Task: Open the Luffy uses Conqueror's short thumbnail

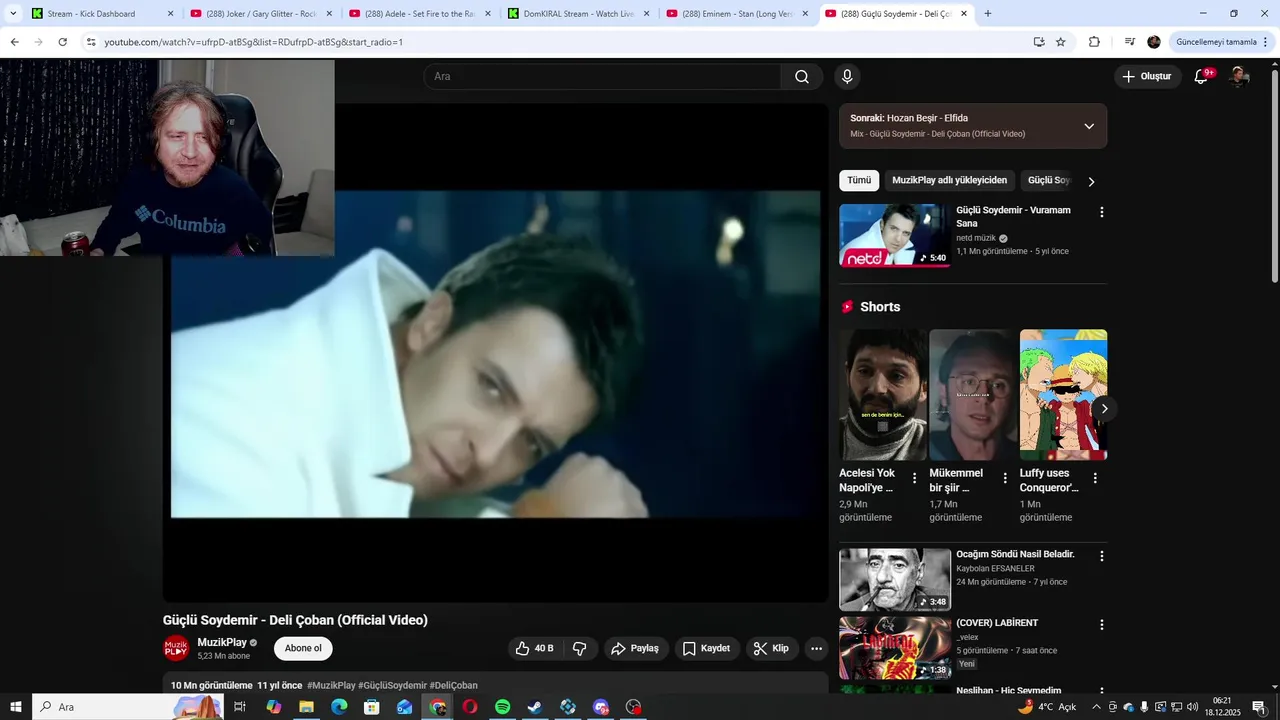Action: tap(1063, 394)
